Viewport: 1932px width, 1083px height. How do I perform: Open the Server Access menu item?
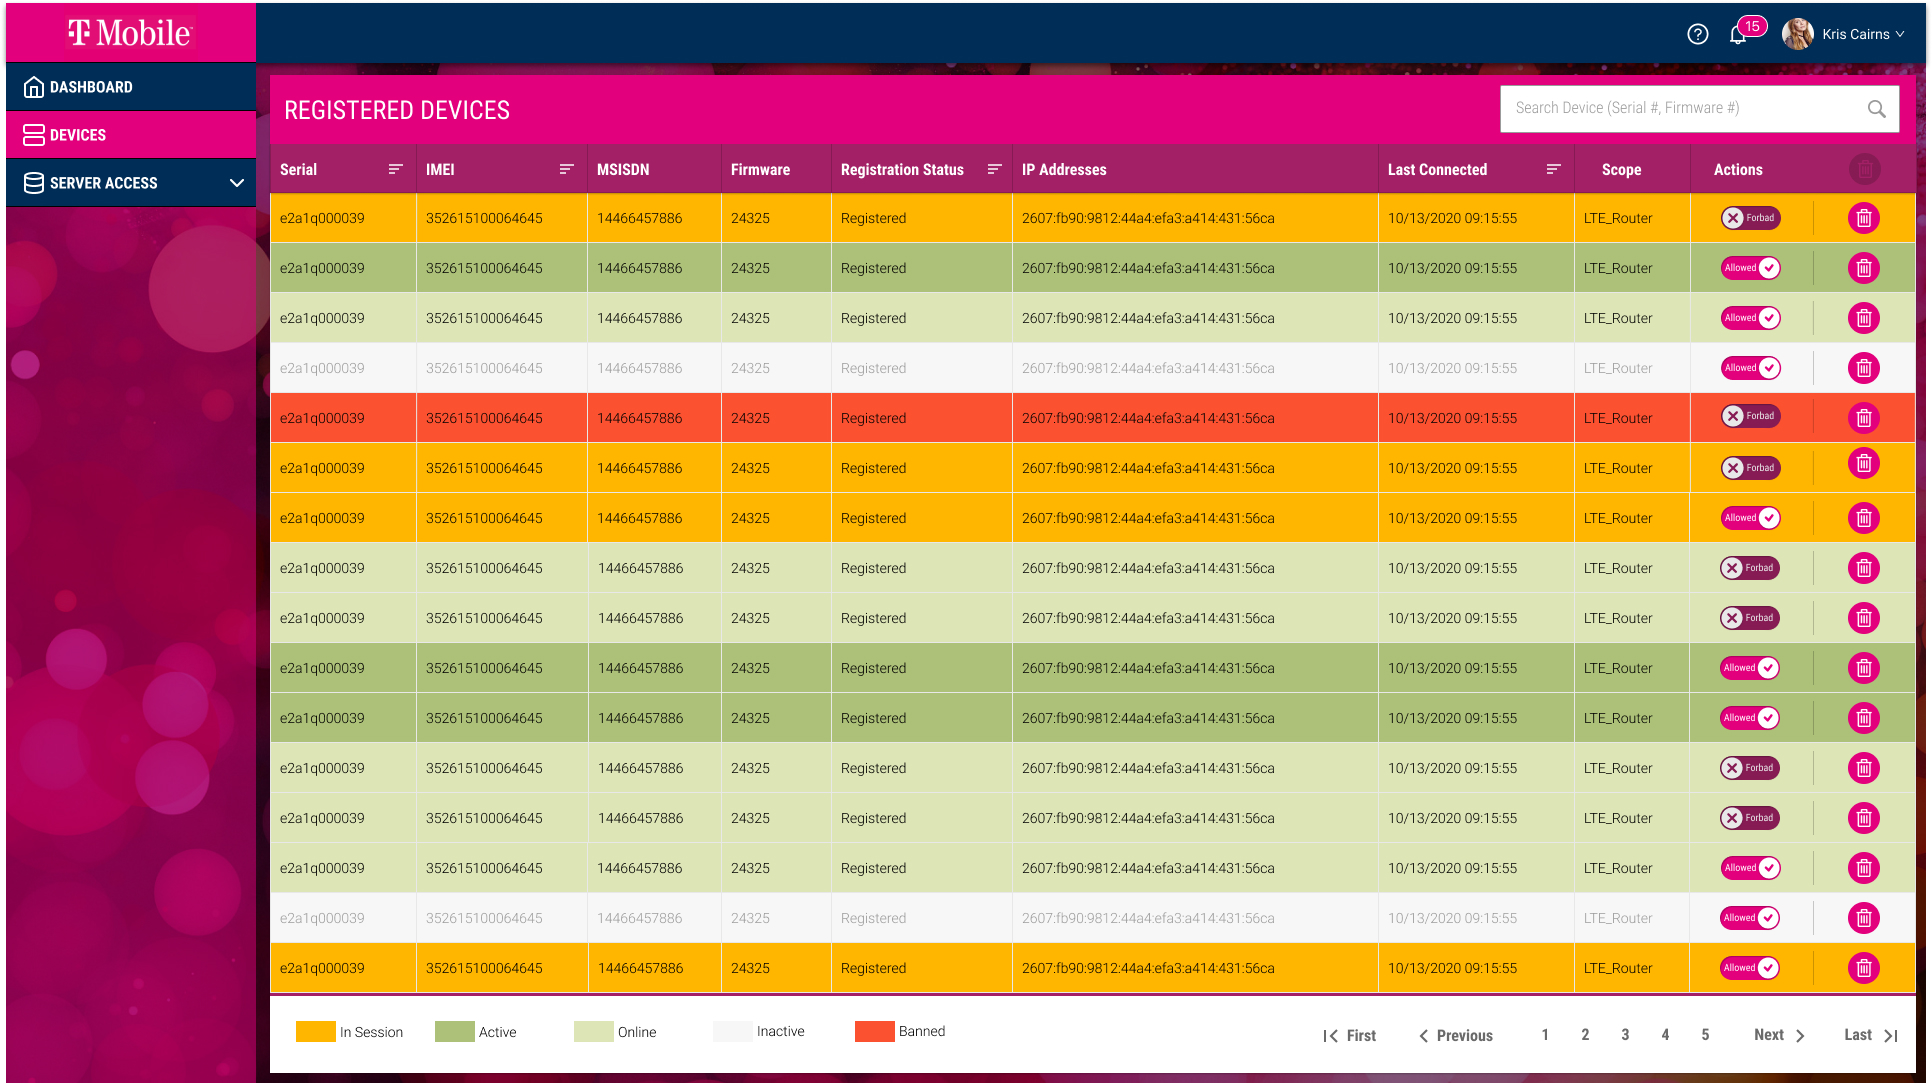click(131, 183)
